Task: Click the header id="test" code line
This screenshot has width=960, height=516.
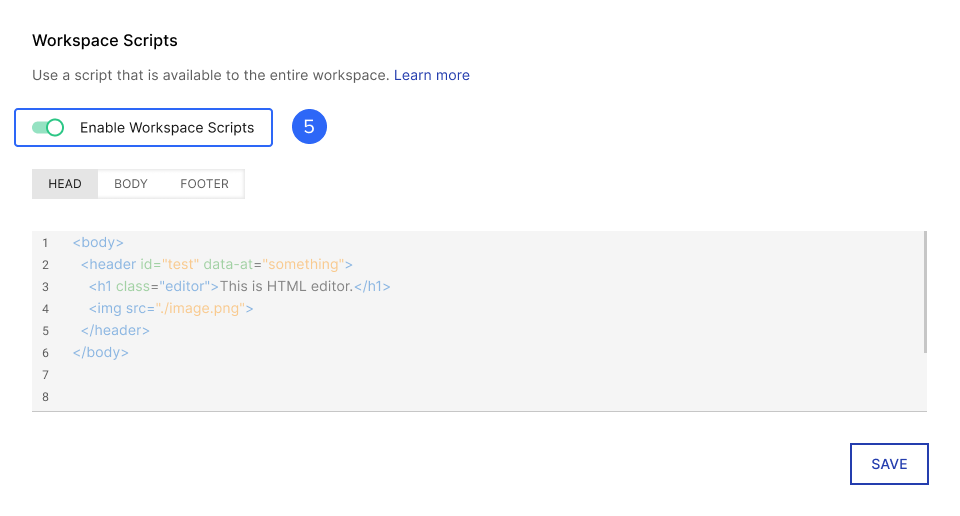Action: [x=217, y=264]
